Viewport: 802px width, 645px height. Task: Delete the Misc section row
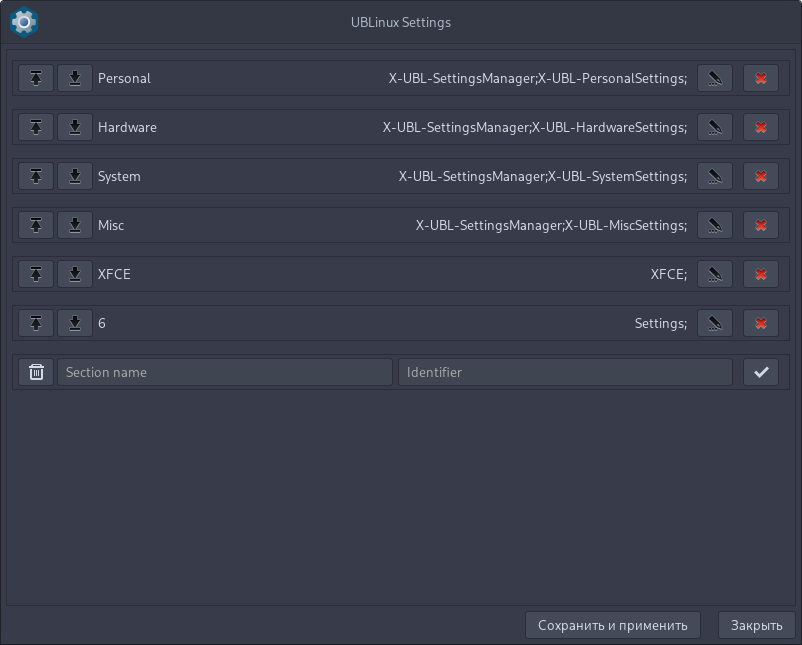[761, 225]
